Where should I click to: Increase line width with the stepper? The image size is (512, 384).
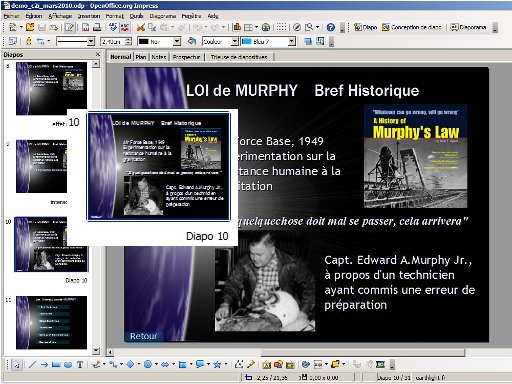pyautogui.click(x=129, y=39)
